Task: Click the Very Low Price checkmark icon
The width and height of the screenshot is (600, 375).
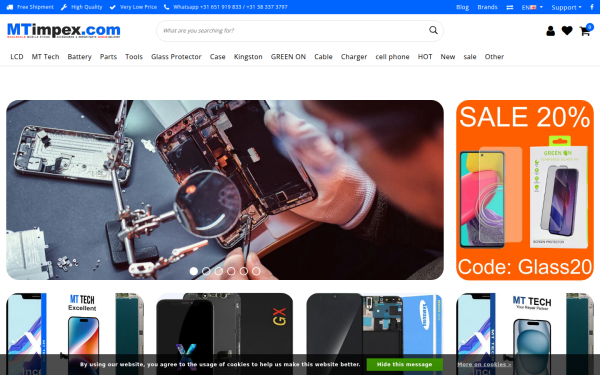Action: pos(112,7)
